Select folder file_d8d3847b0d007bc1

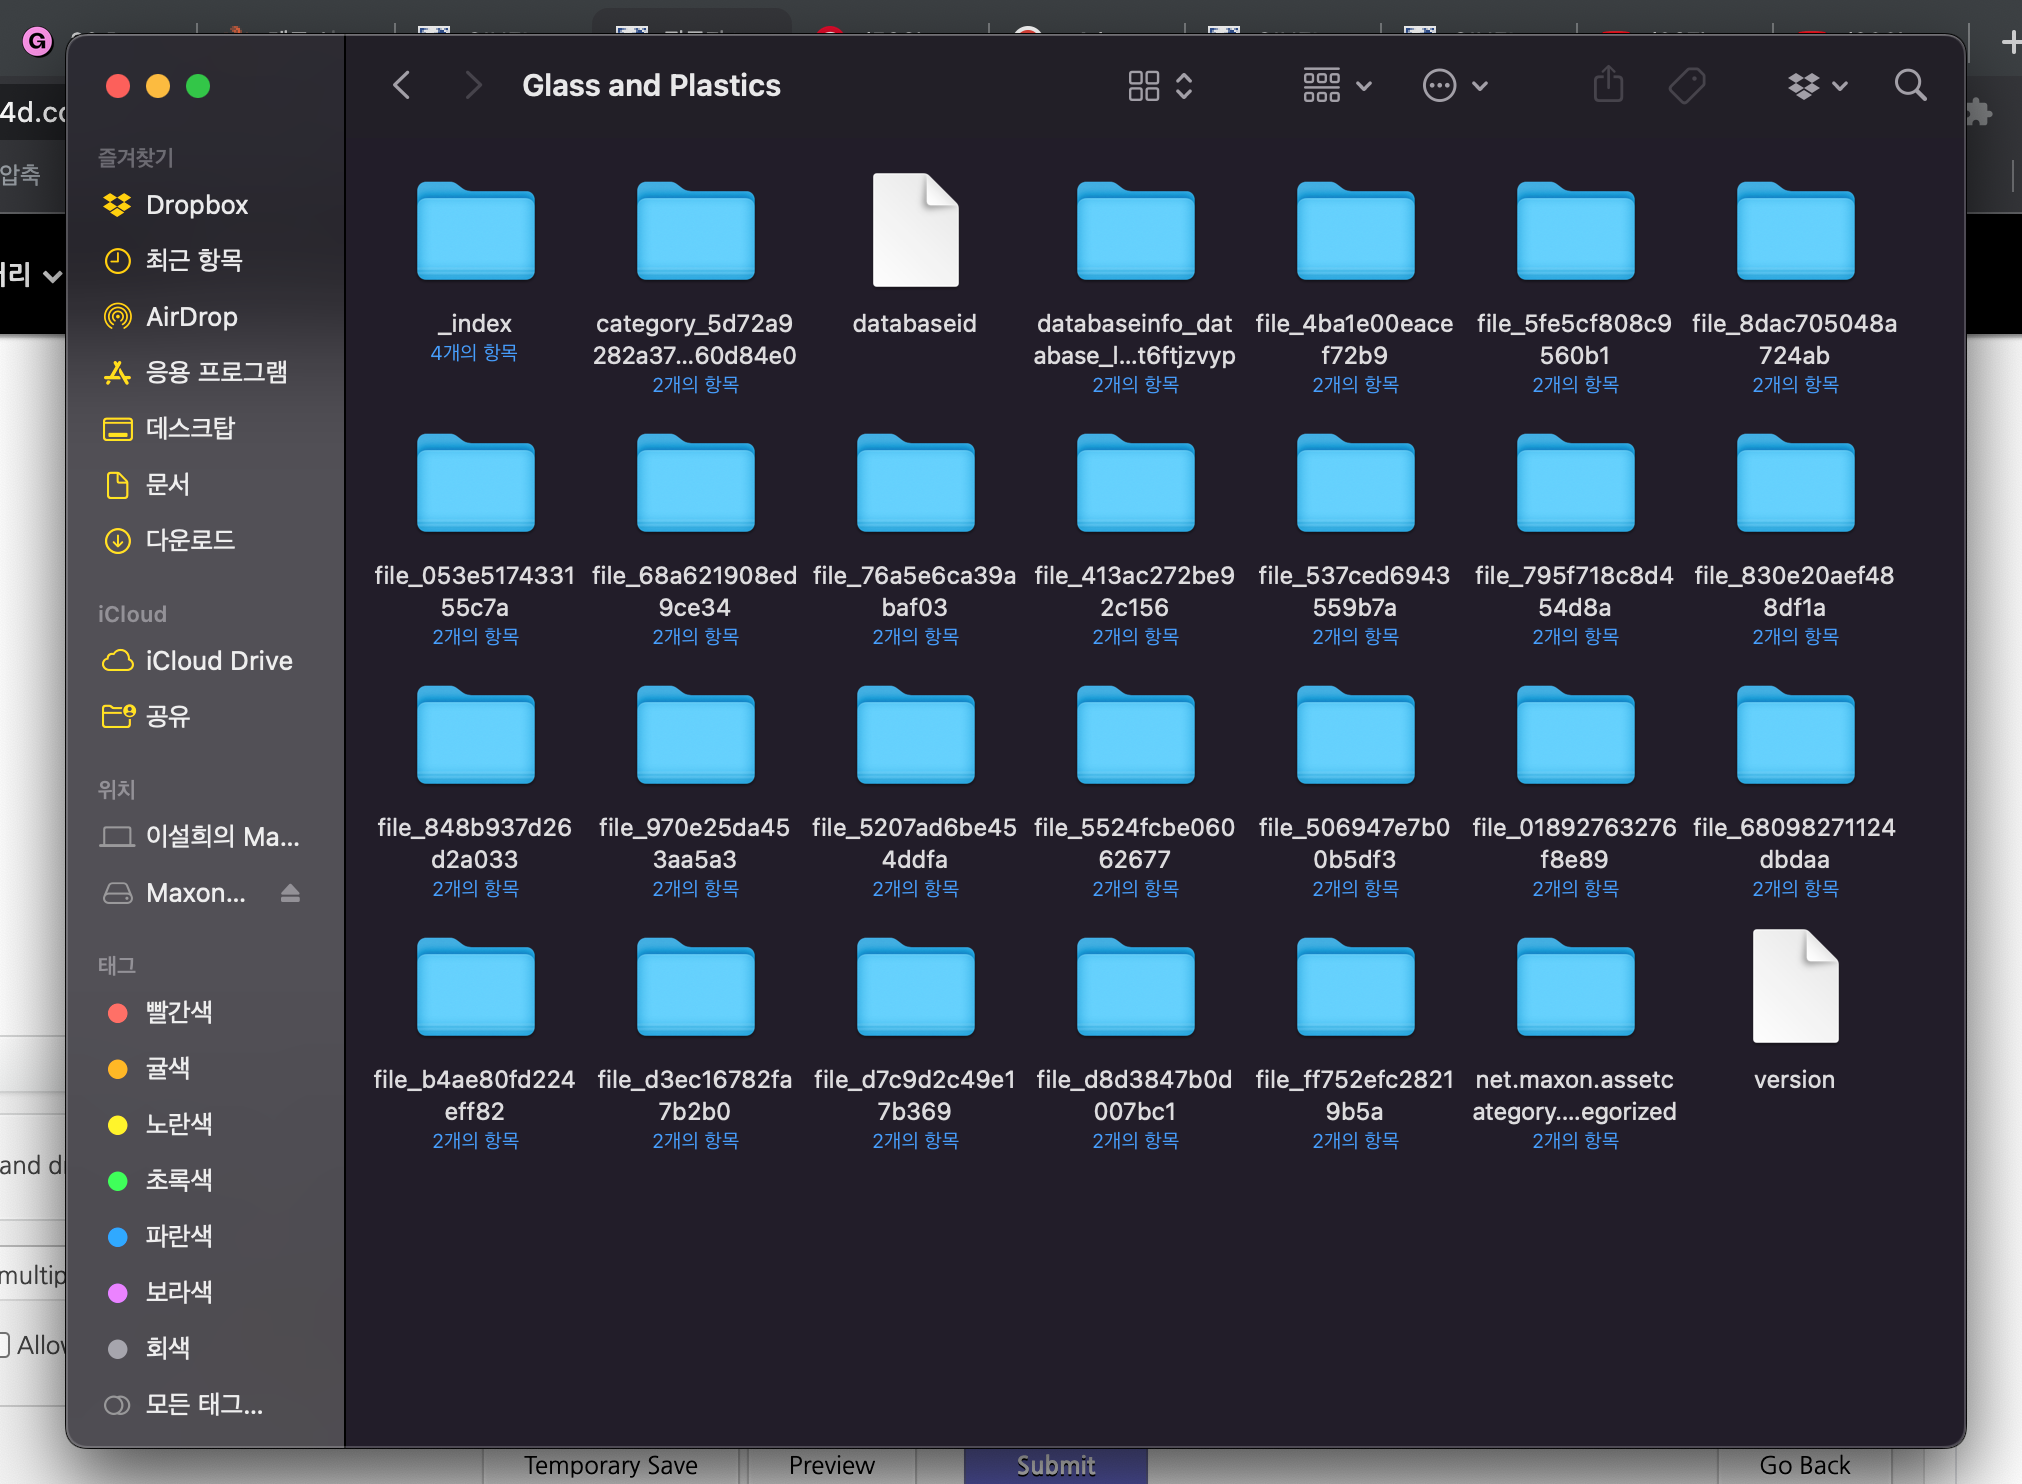click(x=1135, y=988)
